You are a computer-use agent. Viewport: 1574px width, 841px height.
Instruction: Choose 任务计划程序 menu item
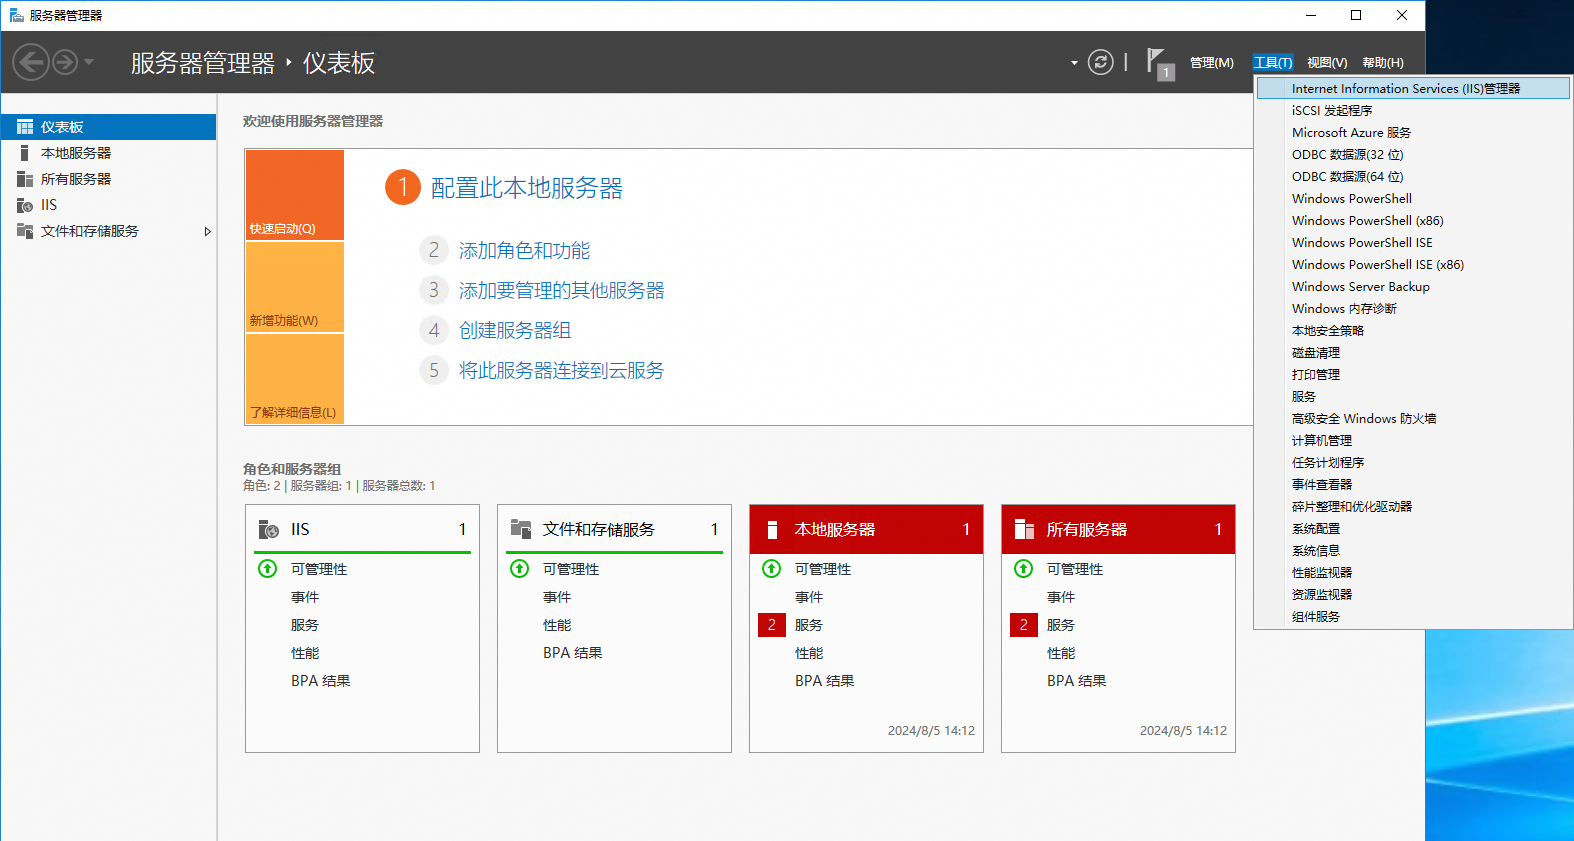pos(1413,463)
